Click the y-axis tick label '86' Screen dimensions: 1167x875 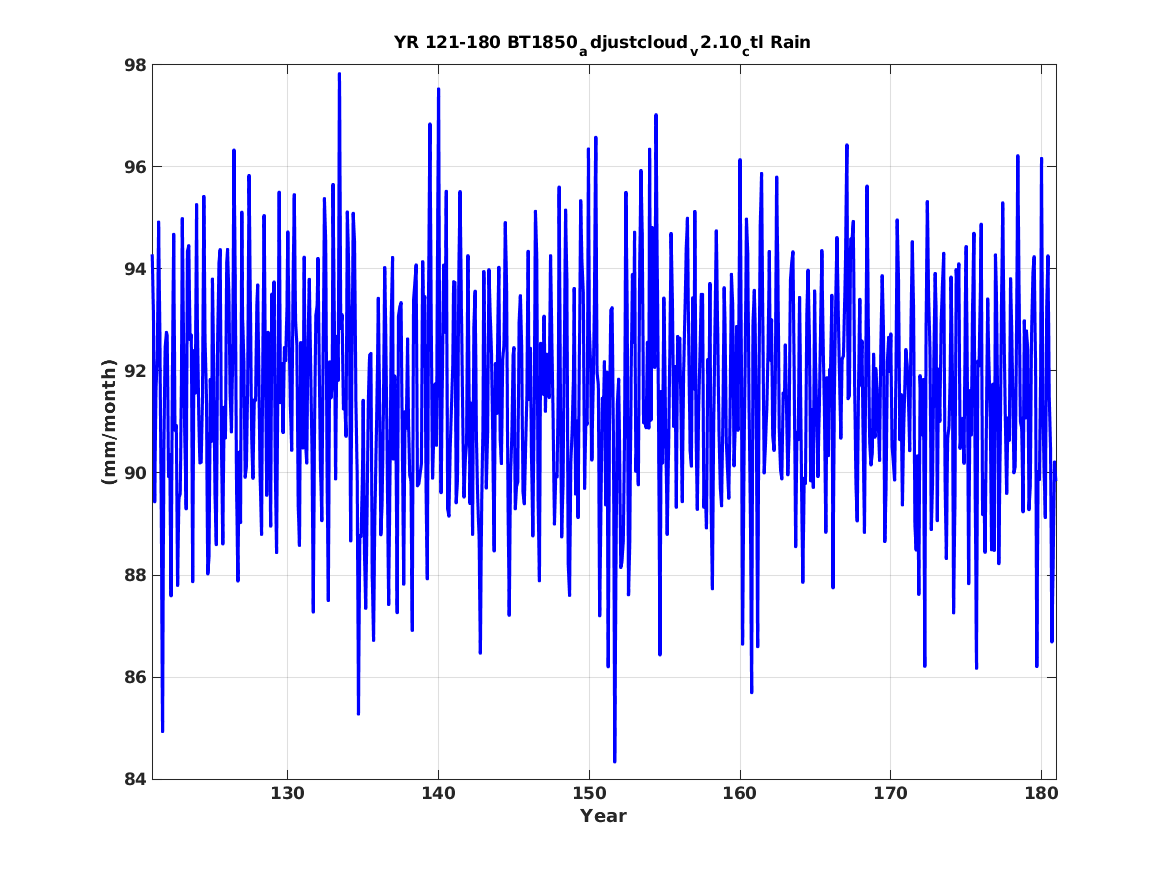point(135,677)
